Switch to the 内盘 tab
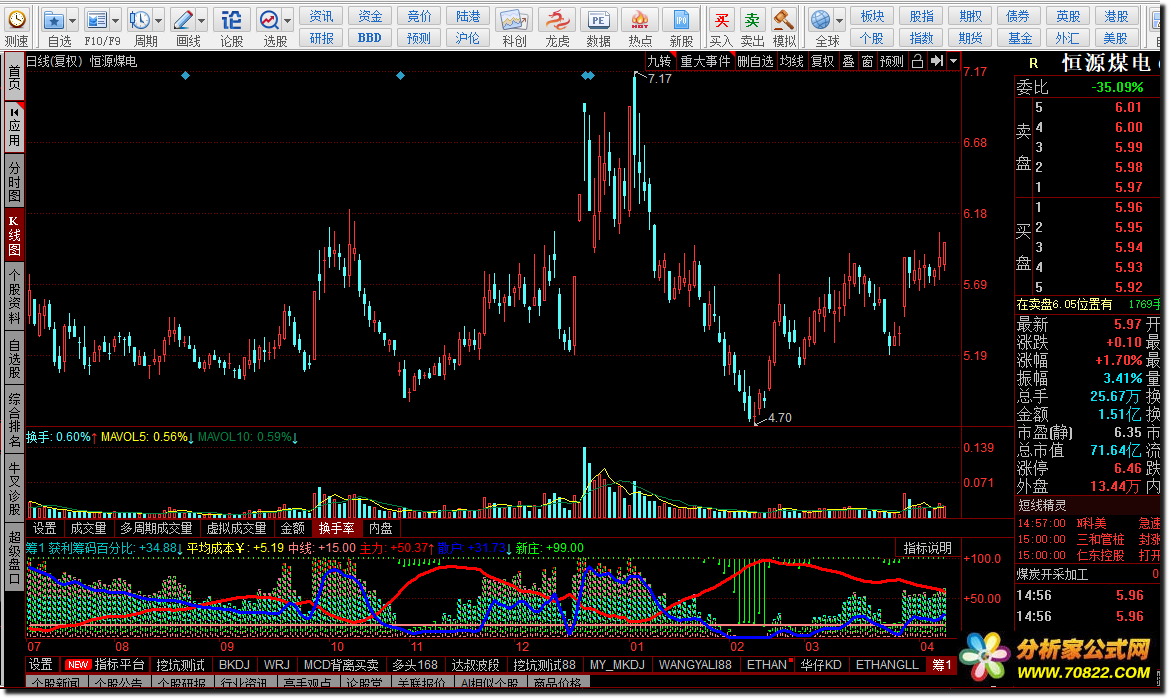The width and height of the screenshot is (1170, 698). (381, 528)
